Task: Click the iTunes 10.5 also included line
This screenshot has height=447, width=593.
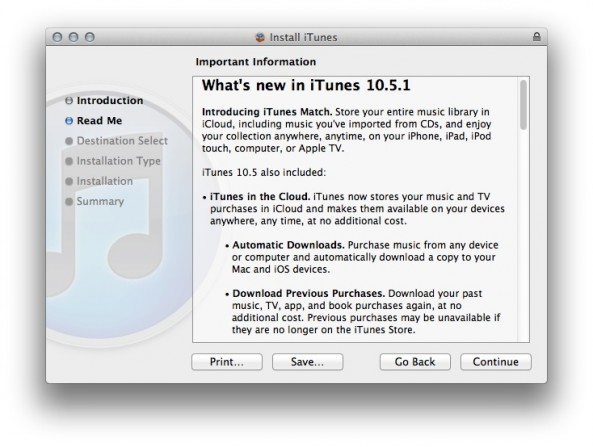Action: point(264,172)
